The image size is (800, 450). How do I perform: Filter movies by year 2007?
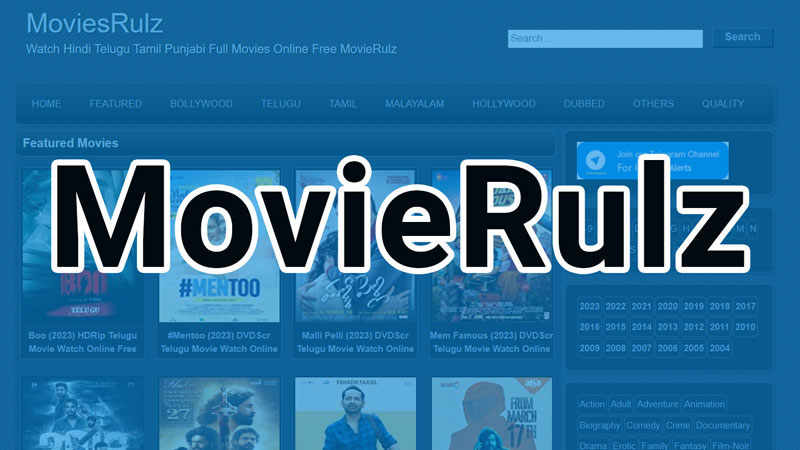coord(641,348)
